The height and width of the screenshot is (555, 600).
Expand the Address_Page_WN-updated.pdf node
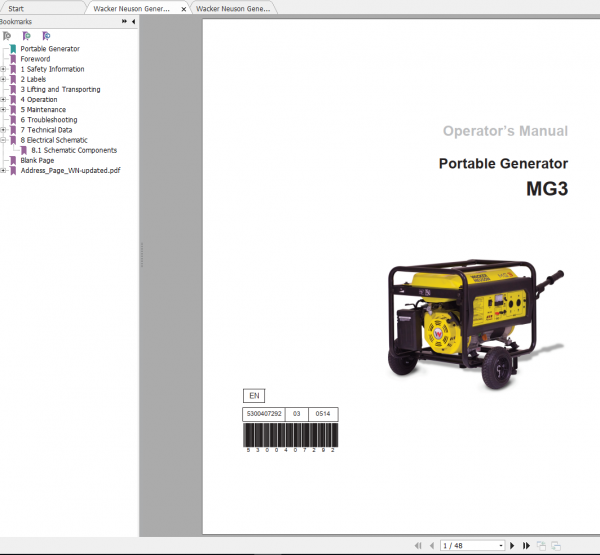coord(3,171)
